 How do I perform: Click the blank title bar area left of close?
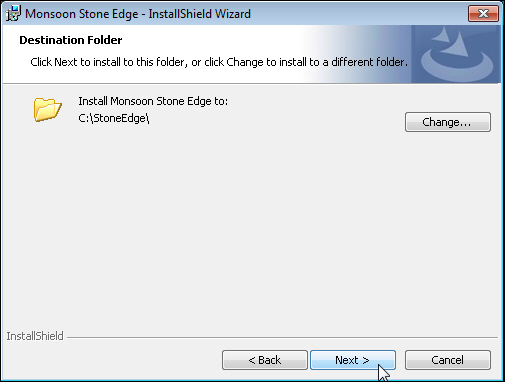[x=358, y=14]
